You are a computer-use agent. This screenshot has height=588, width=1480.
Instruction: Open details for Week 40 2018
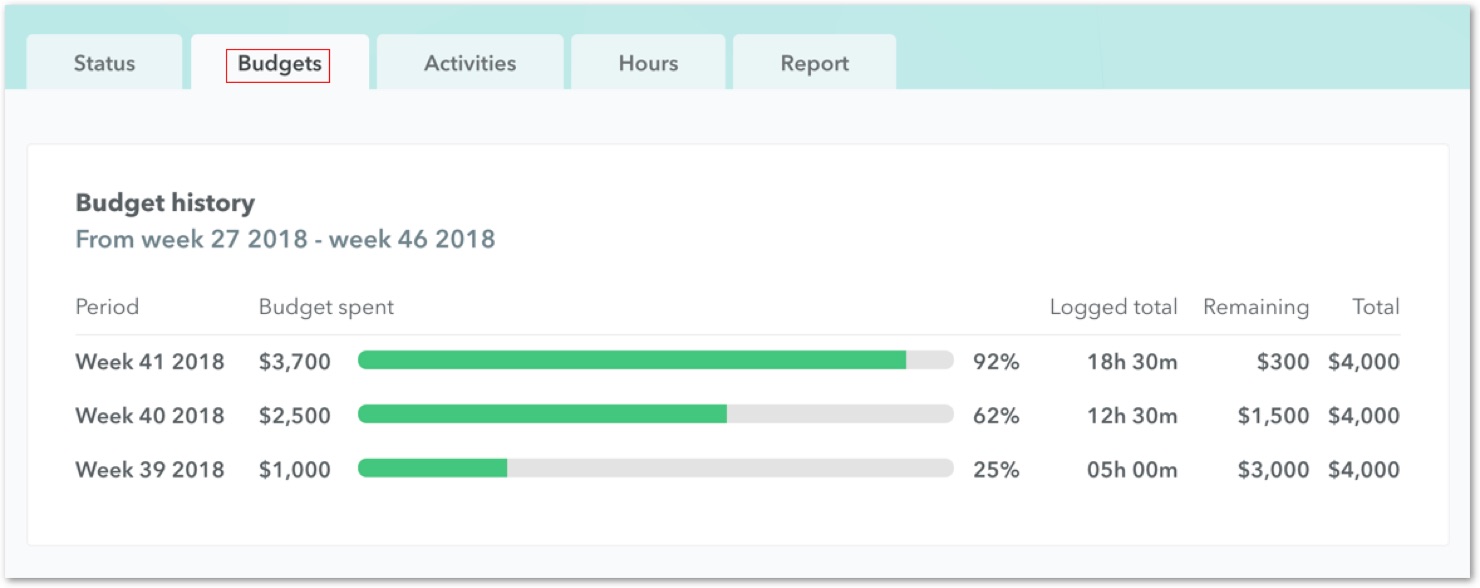tap(151, 415)
